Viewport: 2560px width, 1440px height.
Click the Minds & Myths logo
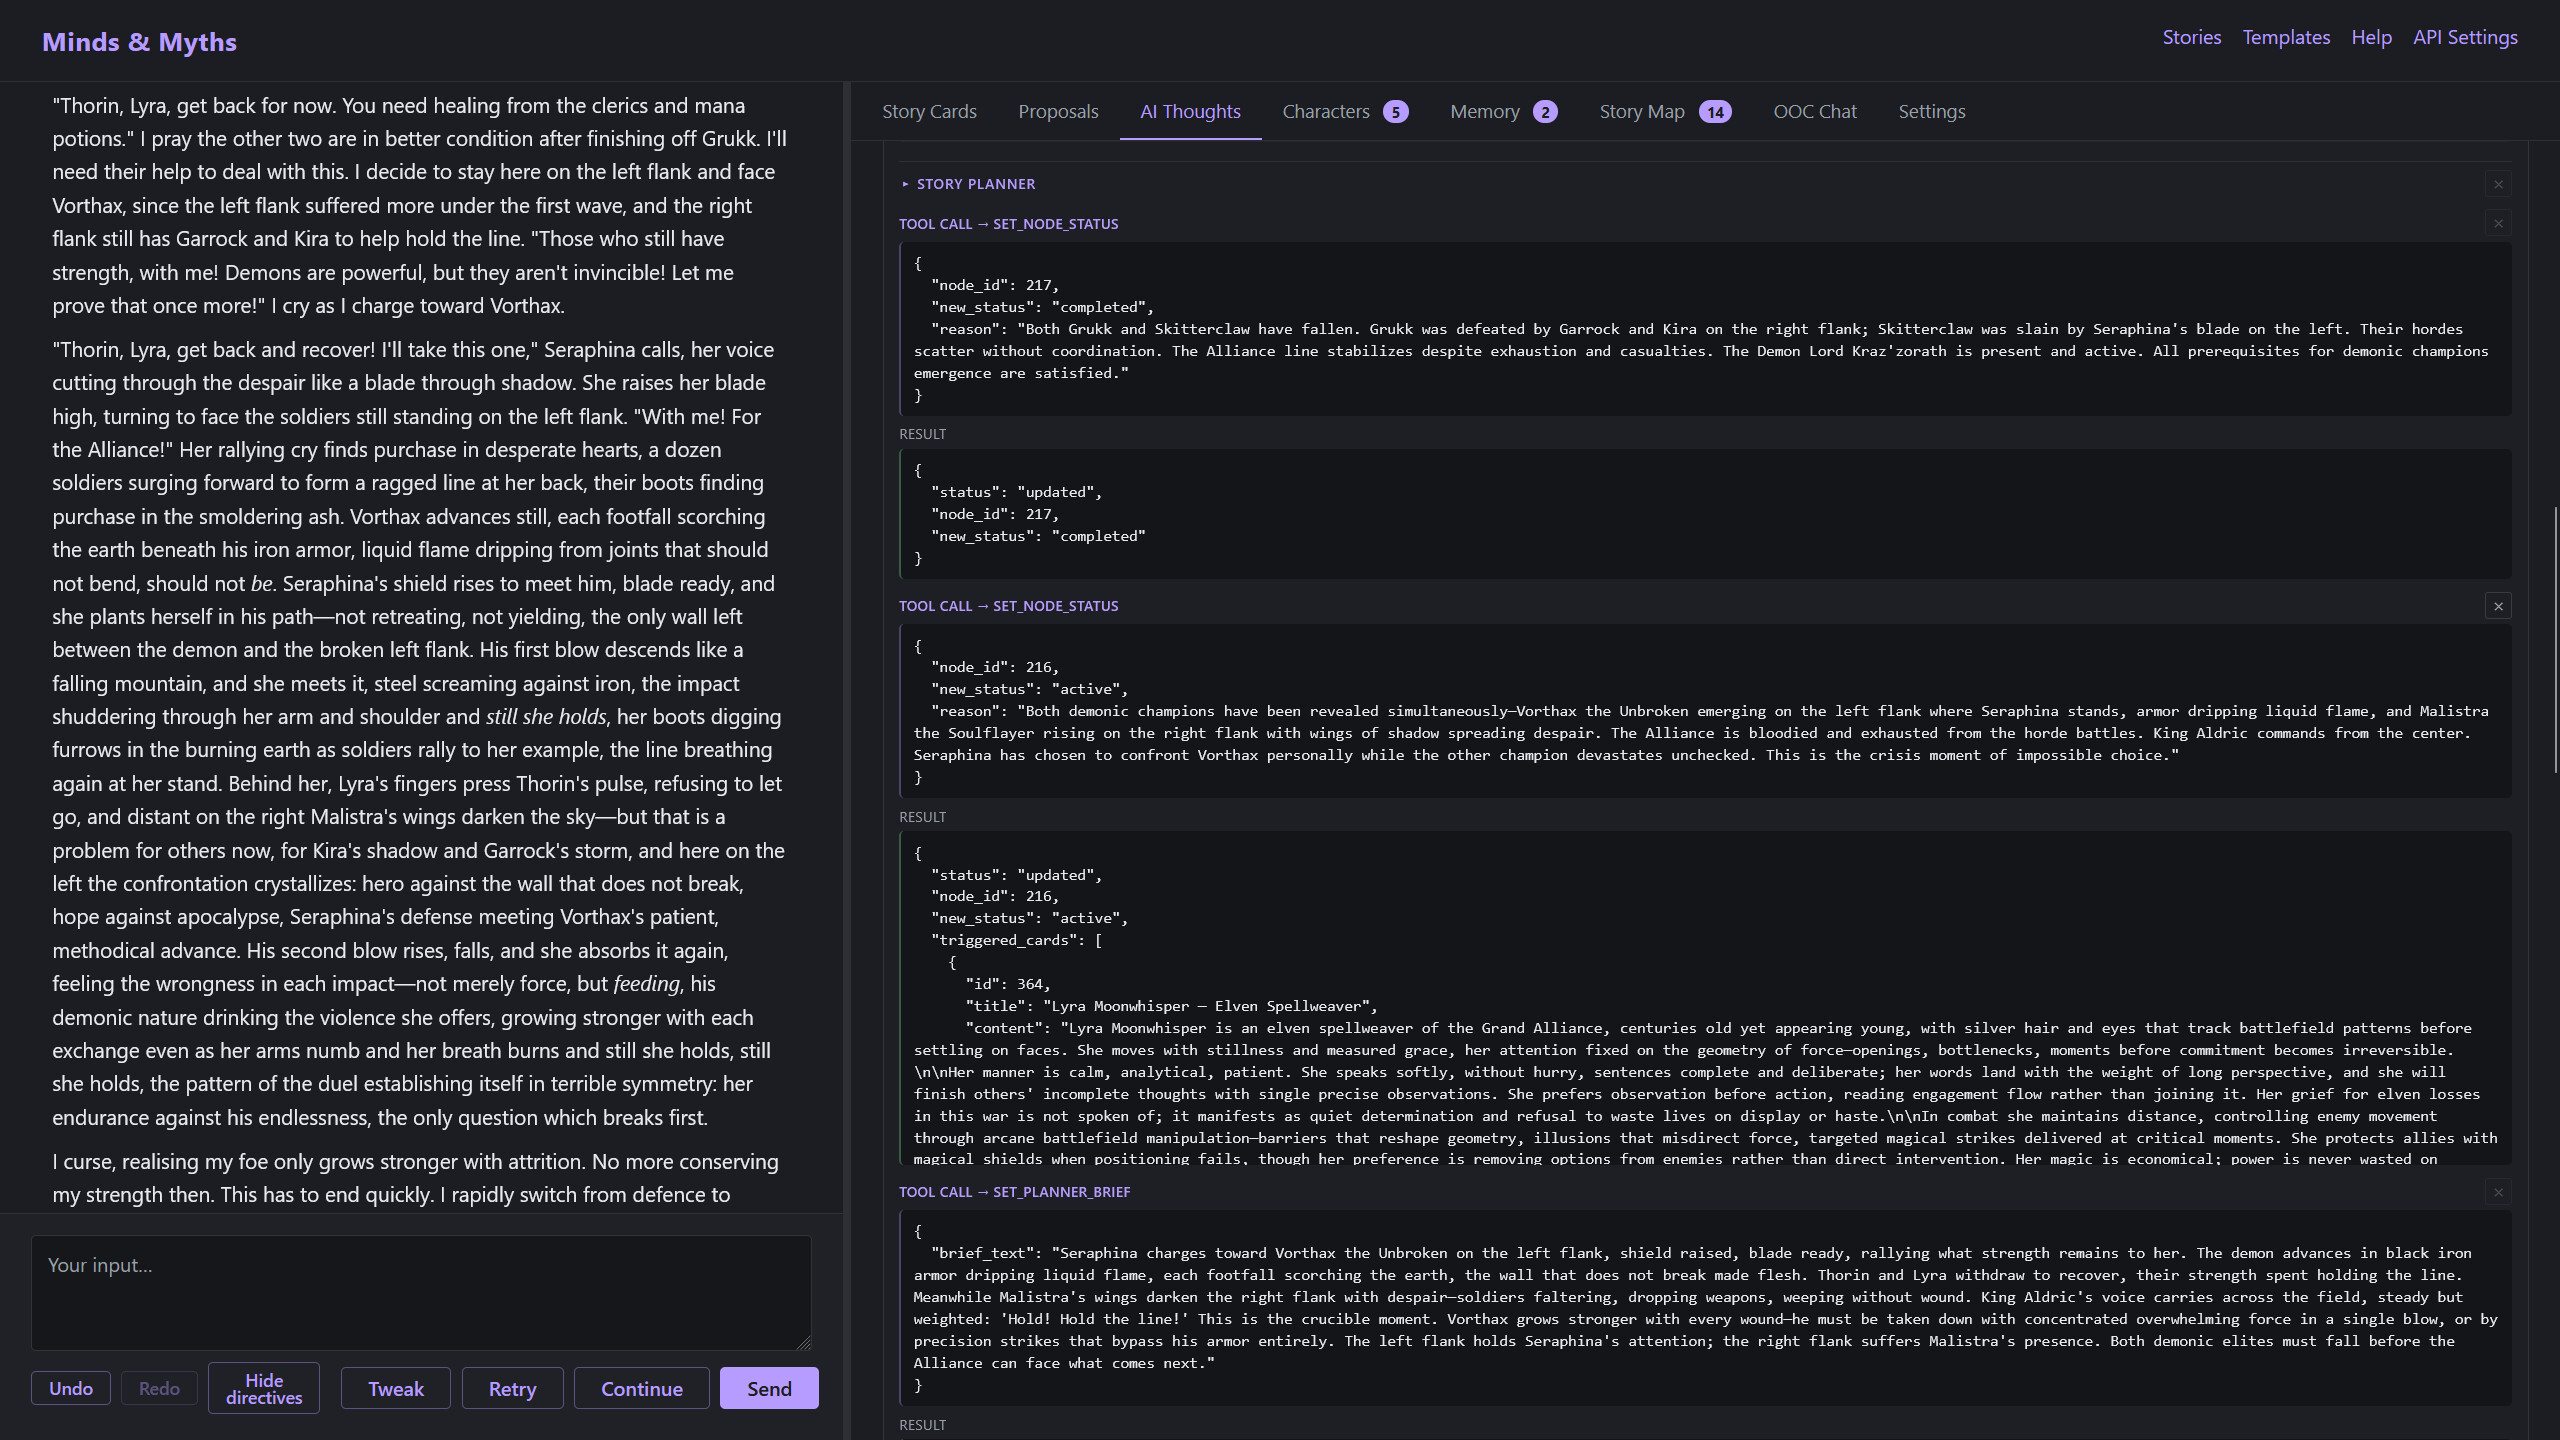pyautogui.click(x=139, y=42)
